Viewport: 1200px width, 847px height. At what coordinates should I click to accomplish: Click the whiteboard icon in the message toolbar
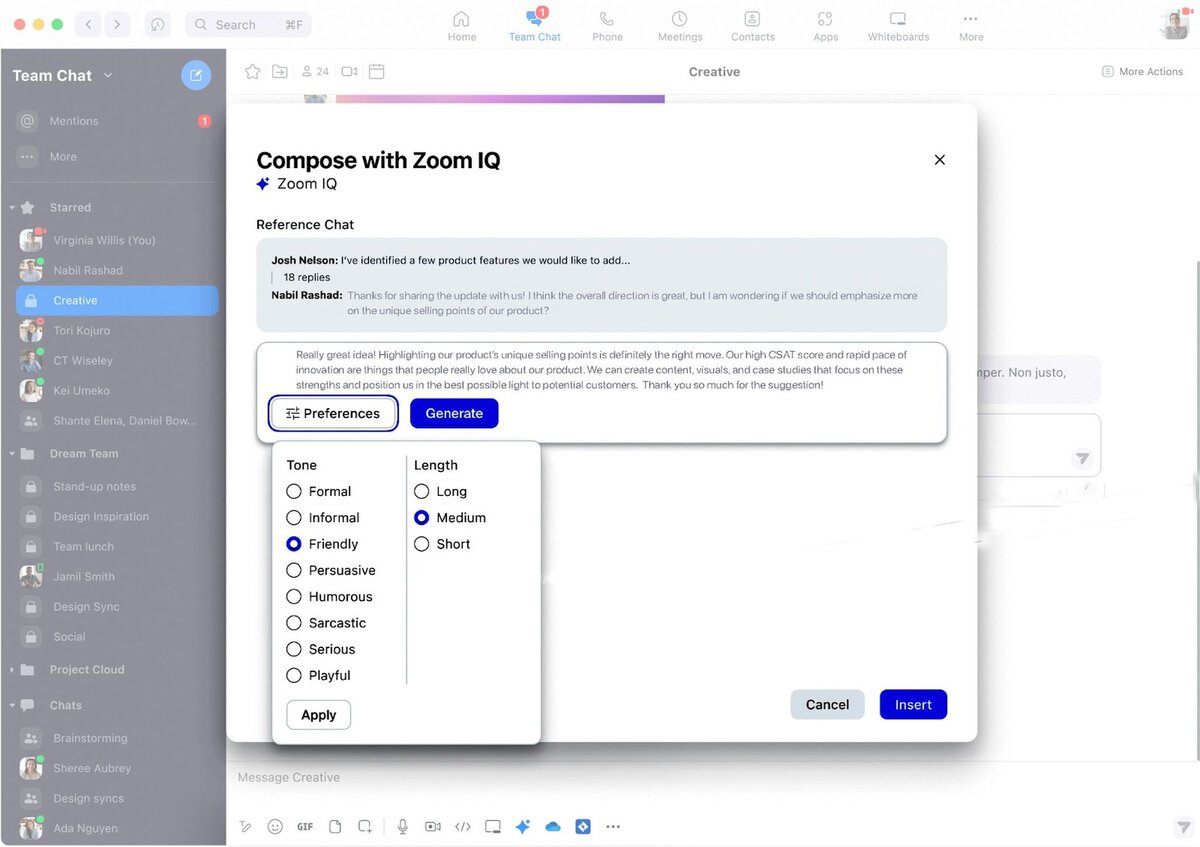493,826
